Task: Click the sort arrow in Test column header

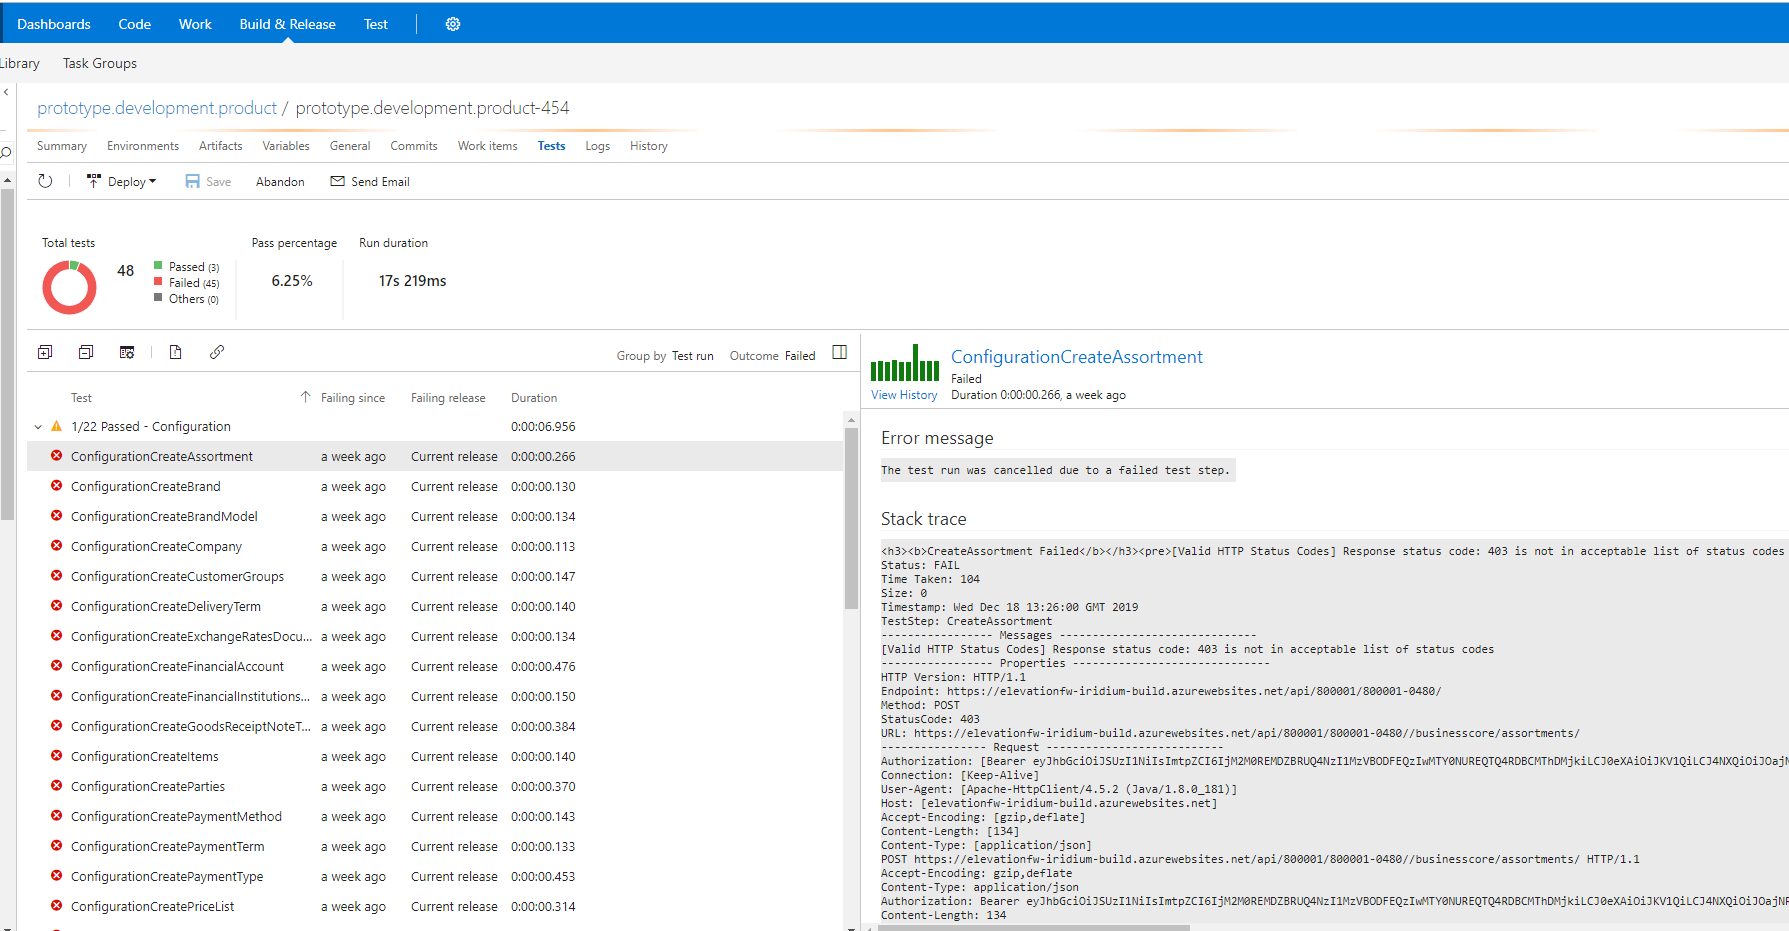Action: (x=306, y=397)
